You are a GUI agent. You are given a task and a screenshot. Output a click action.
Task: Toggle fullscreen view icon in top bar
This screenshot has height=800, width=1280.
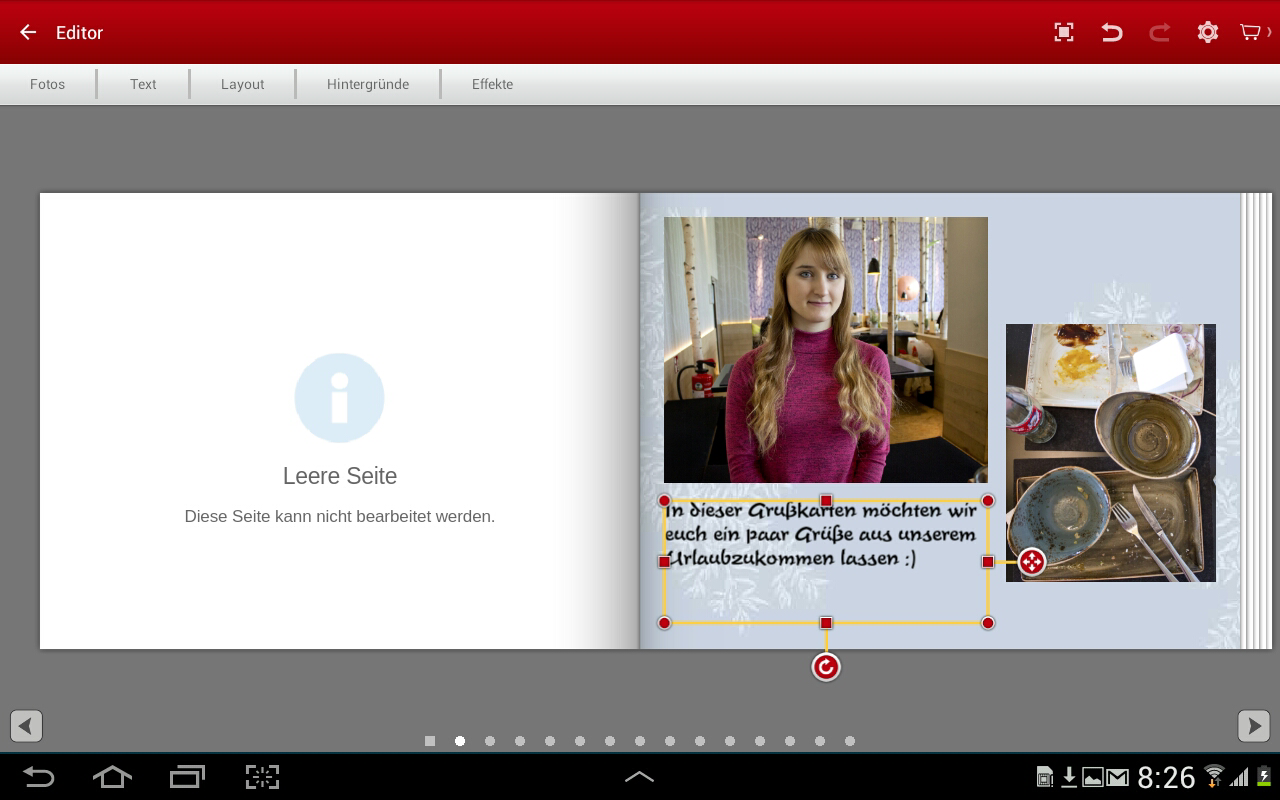[x=1064, y=33]
